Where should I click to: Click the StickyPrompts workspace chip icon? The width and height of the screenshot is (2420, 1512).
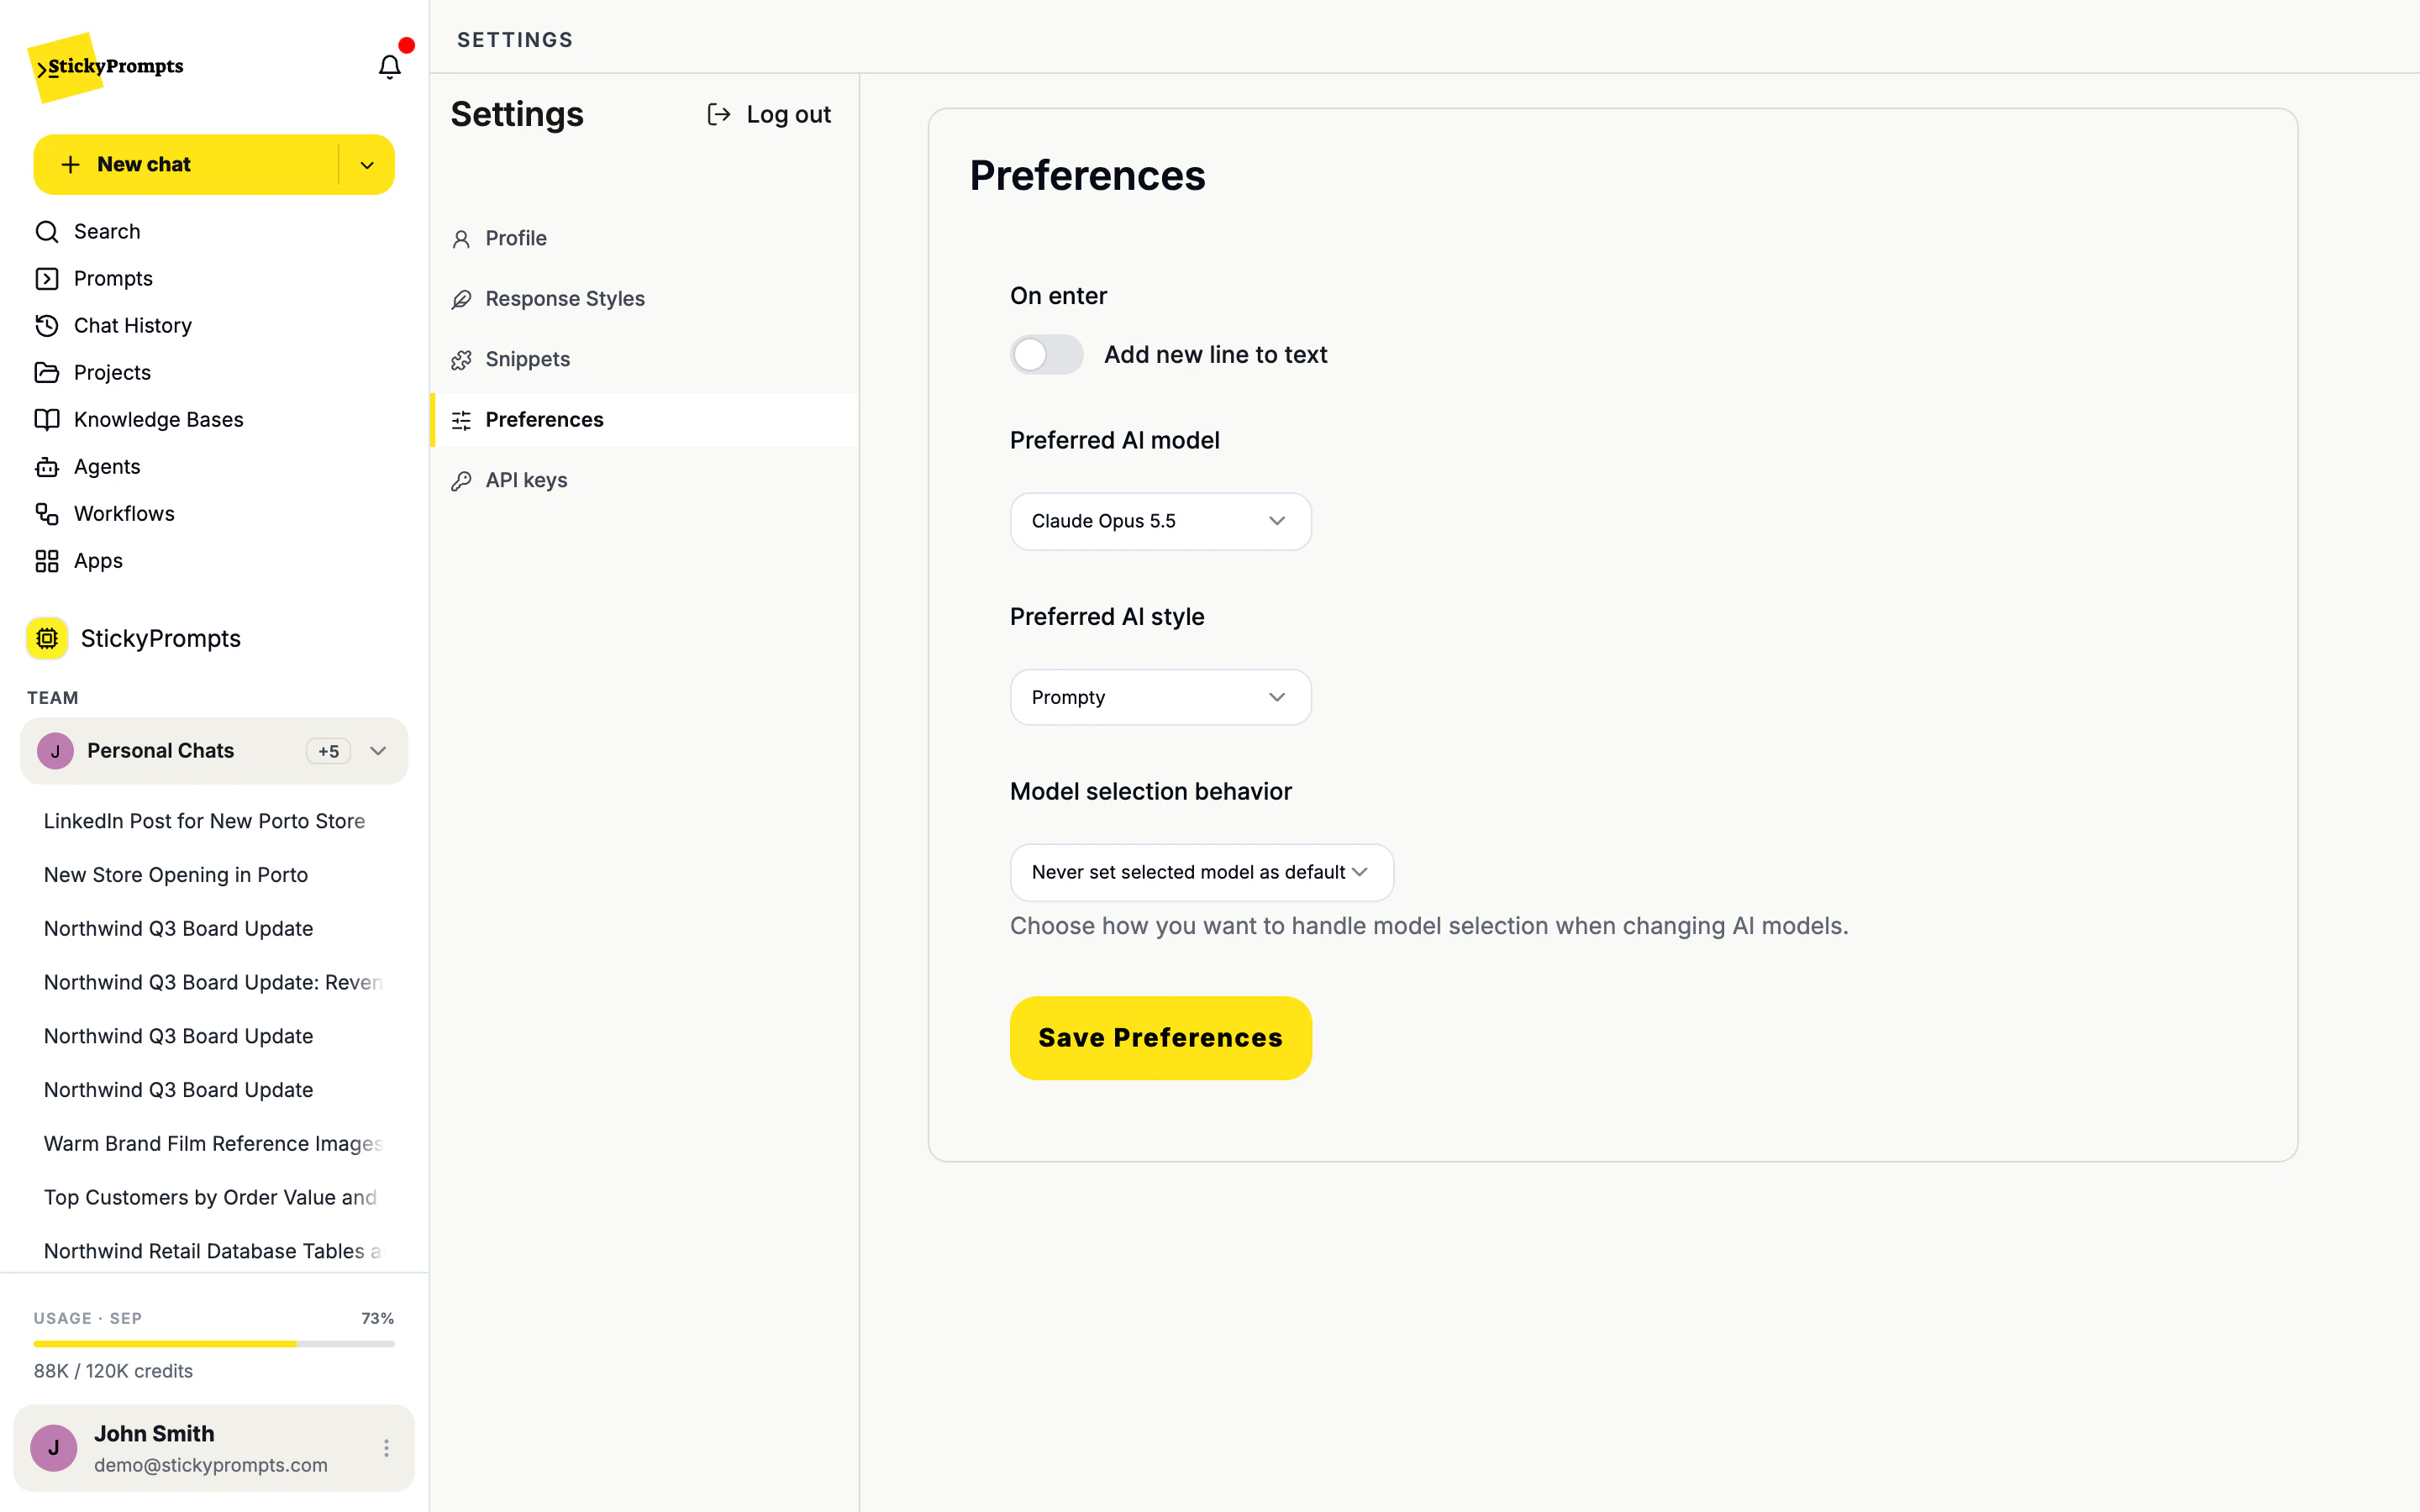[x=47, y=638]
